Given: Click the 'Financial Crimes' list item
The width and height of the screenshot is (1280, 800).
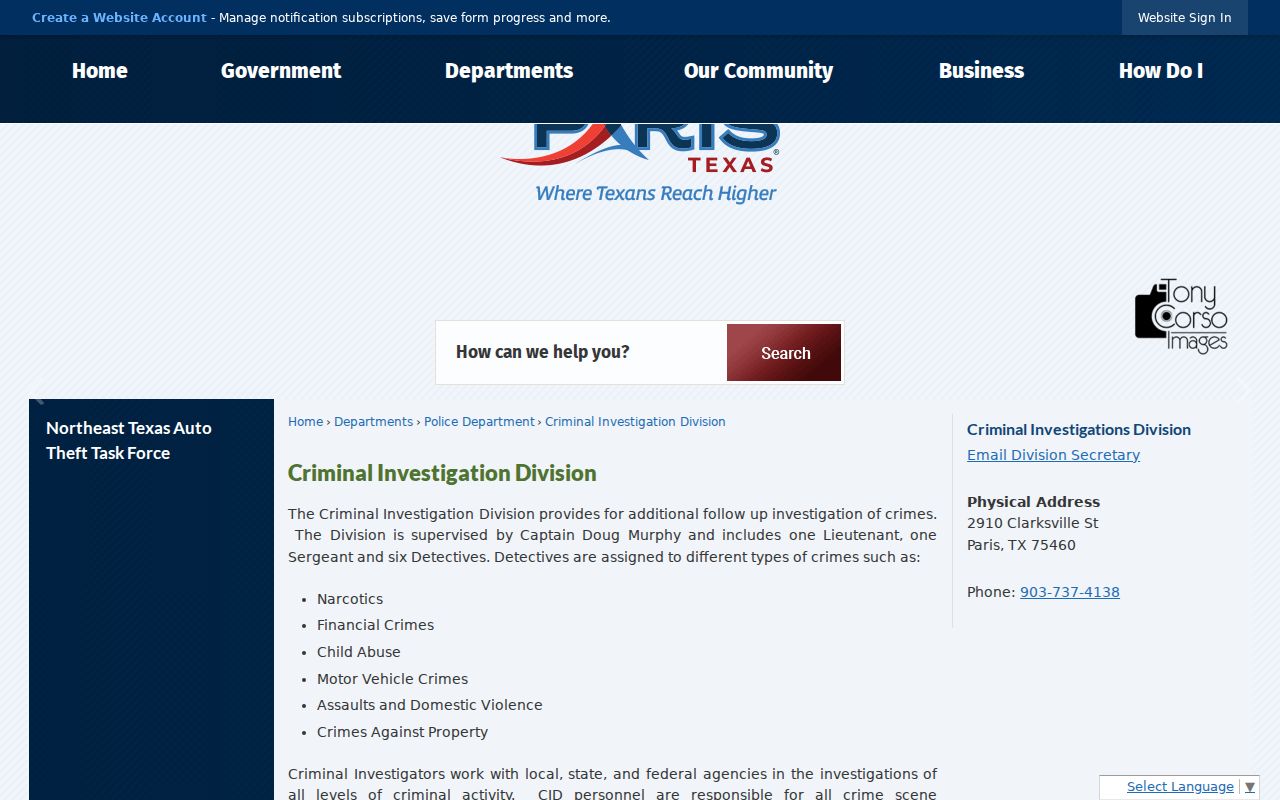Looking at the screenshot, I should [375, 625].
